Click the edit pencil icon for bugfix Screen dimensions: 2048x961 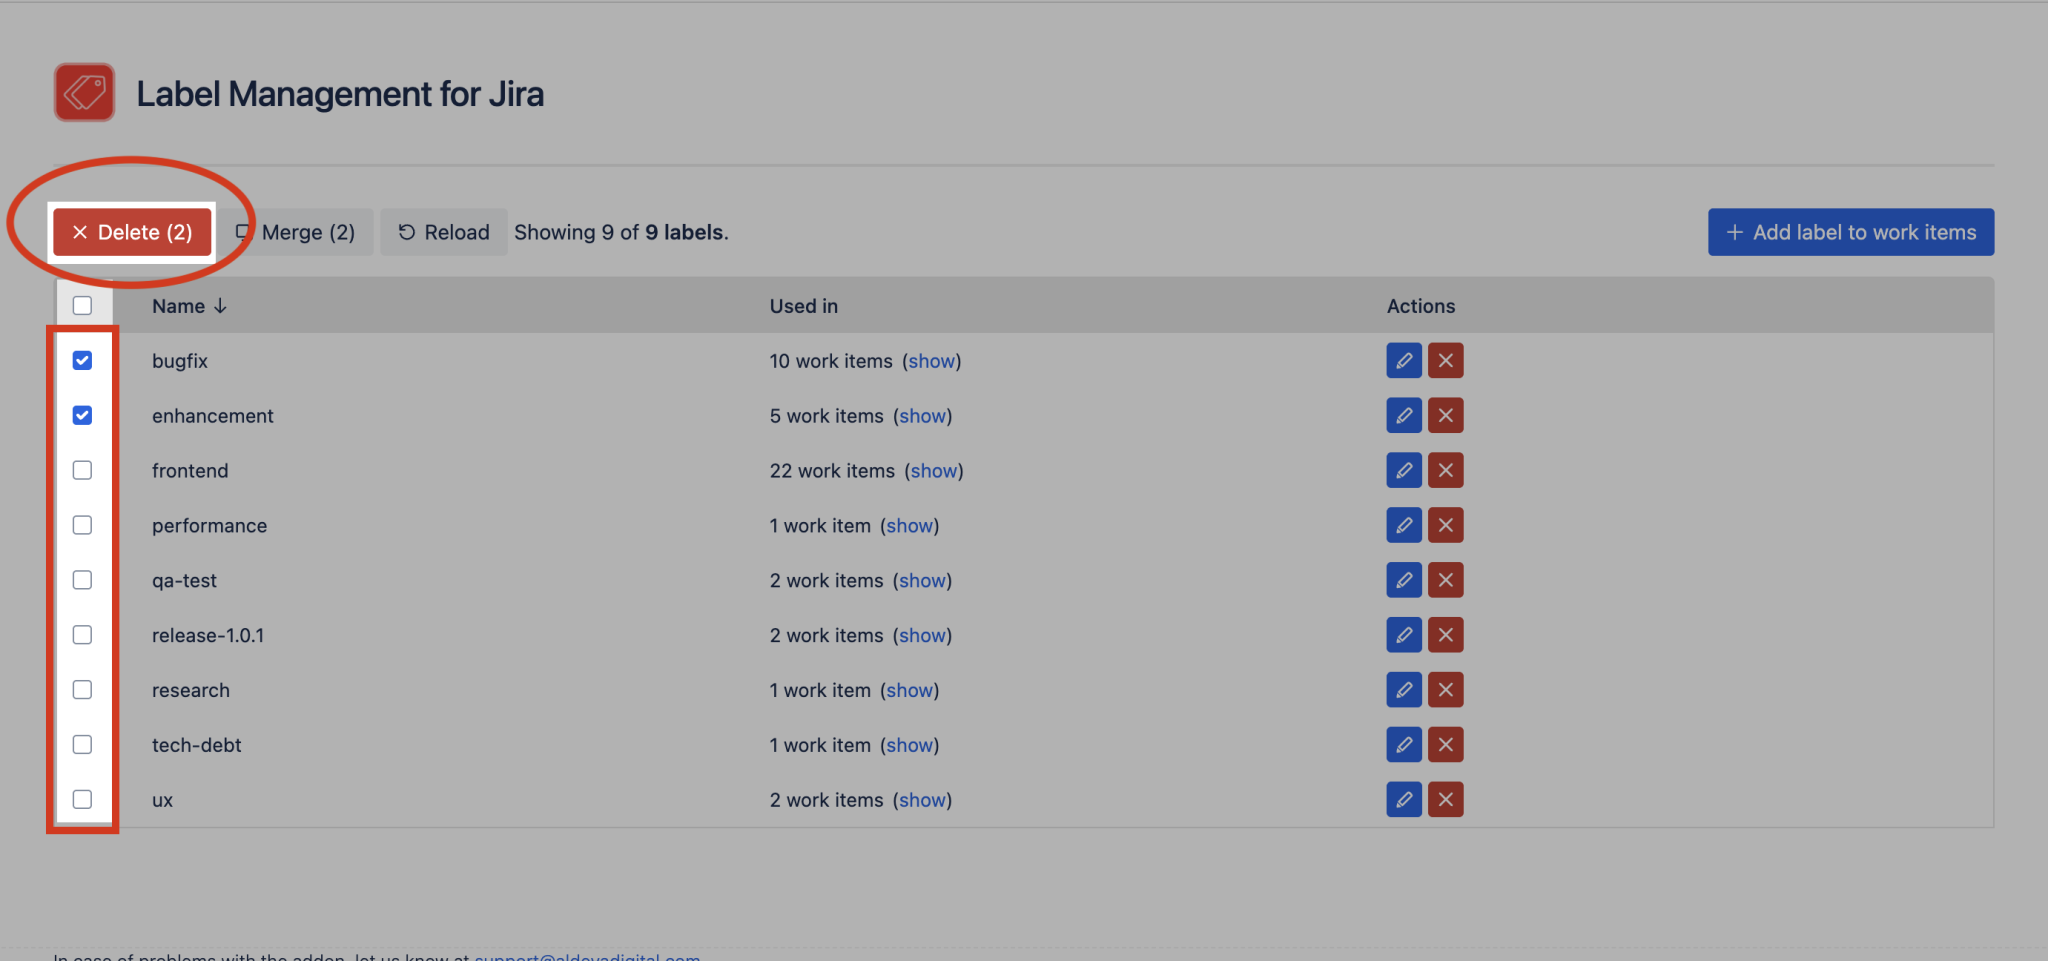pos(1404,360)
